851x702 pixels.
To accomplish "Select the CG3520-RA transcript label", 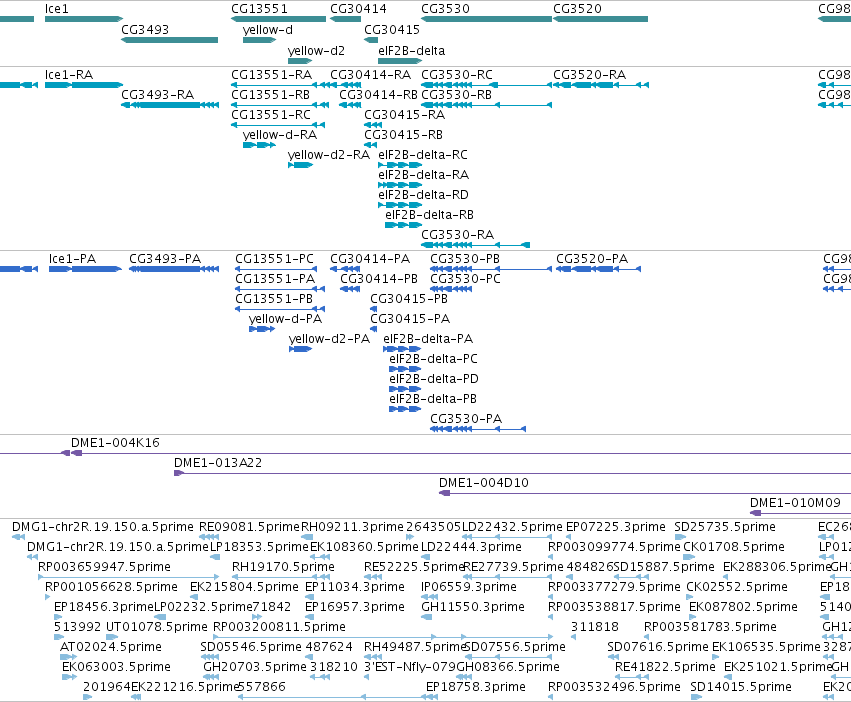I will [589, 74].
